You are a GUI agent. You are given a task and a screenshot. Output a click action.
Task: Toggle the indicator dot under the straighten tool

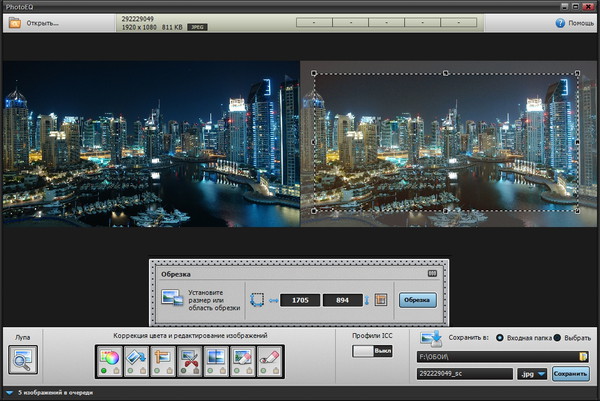[157, 370]
